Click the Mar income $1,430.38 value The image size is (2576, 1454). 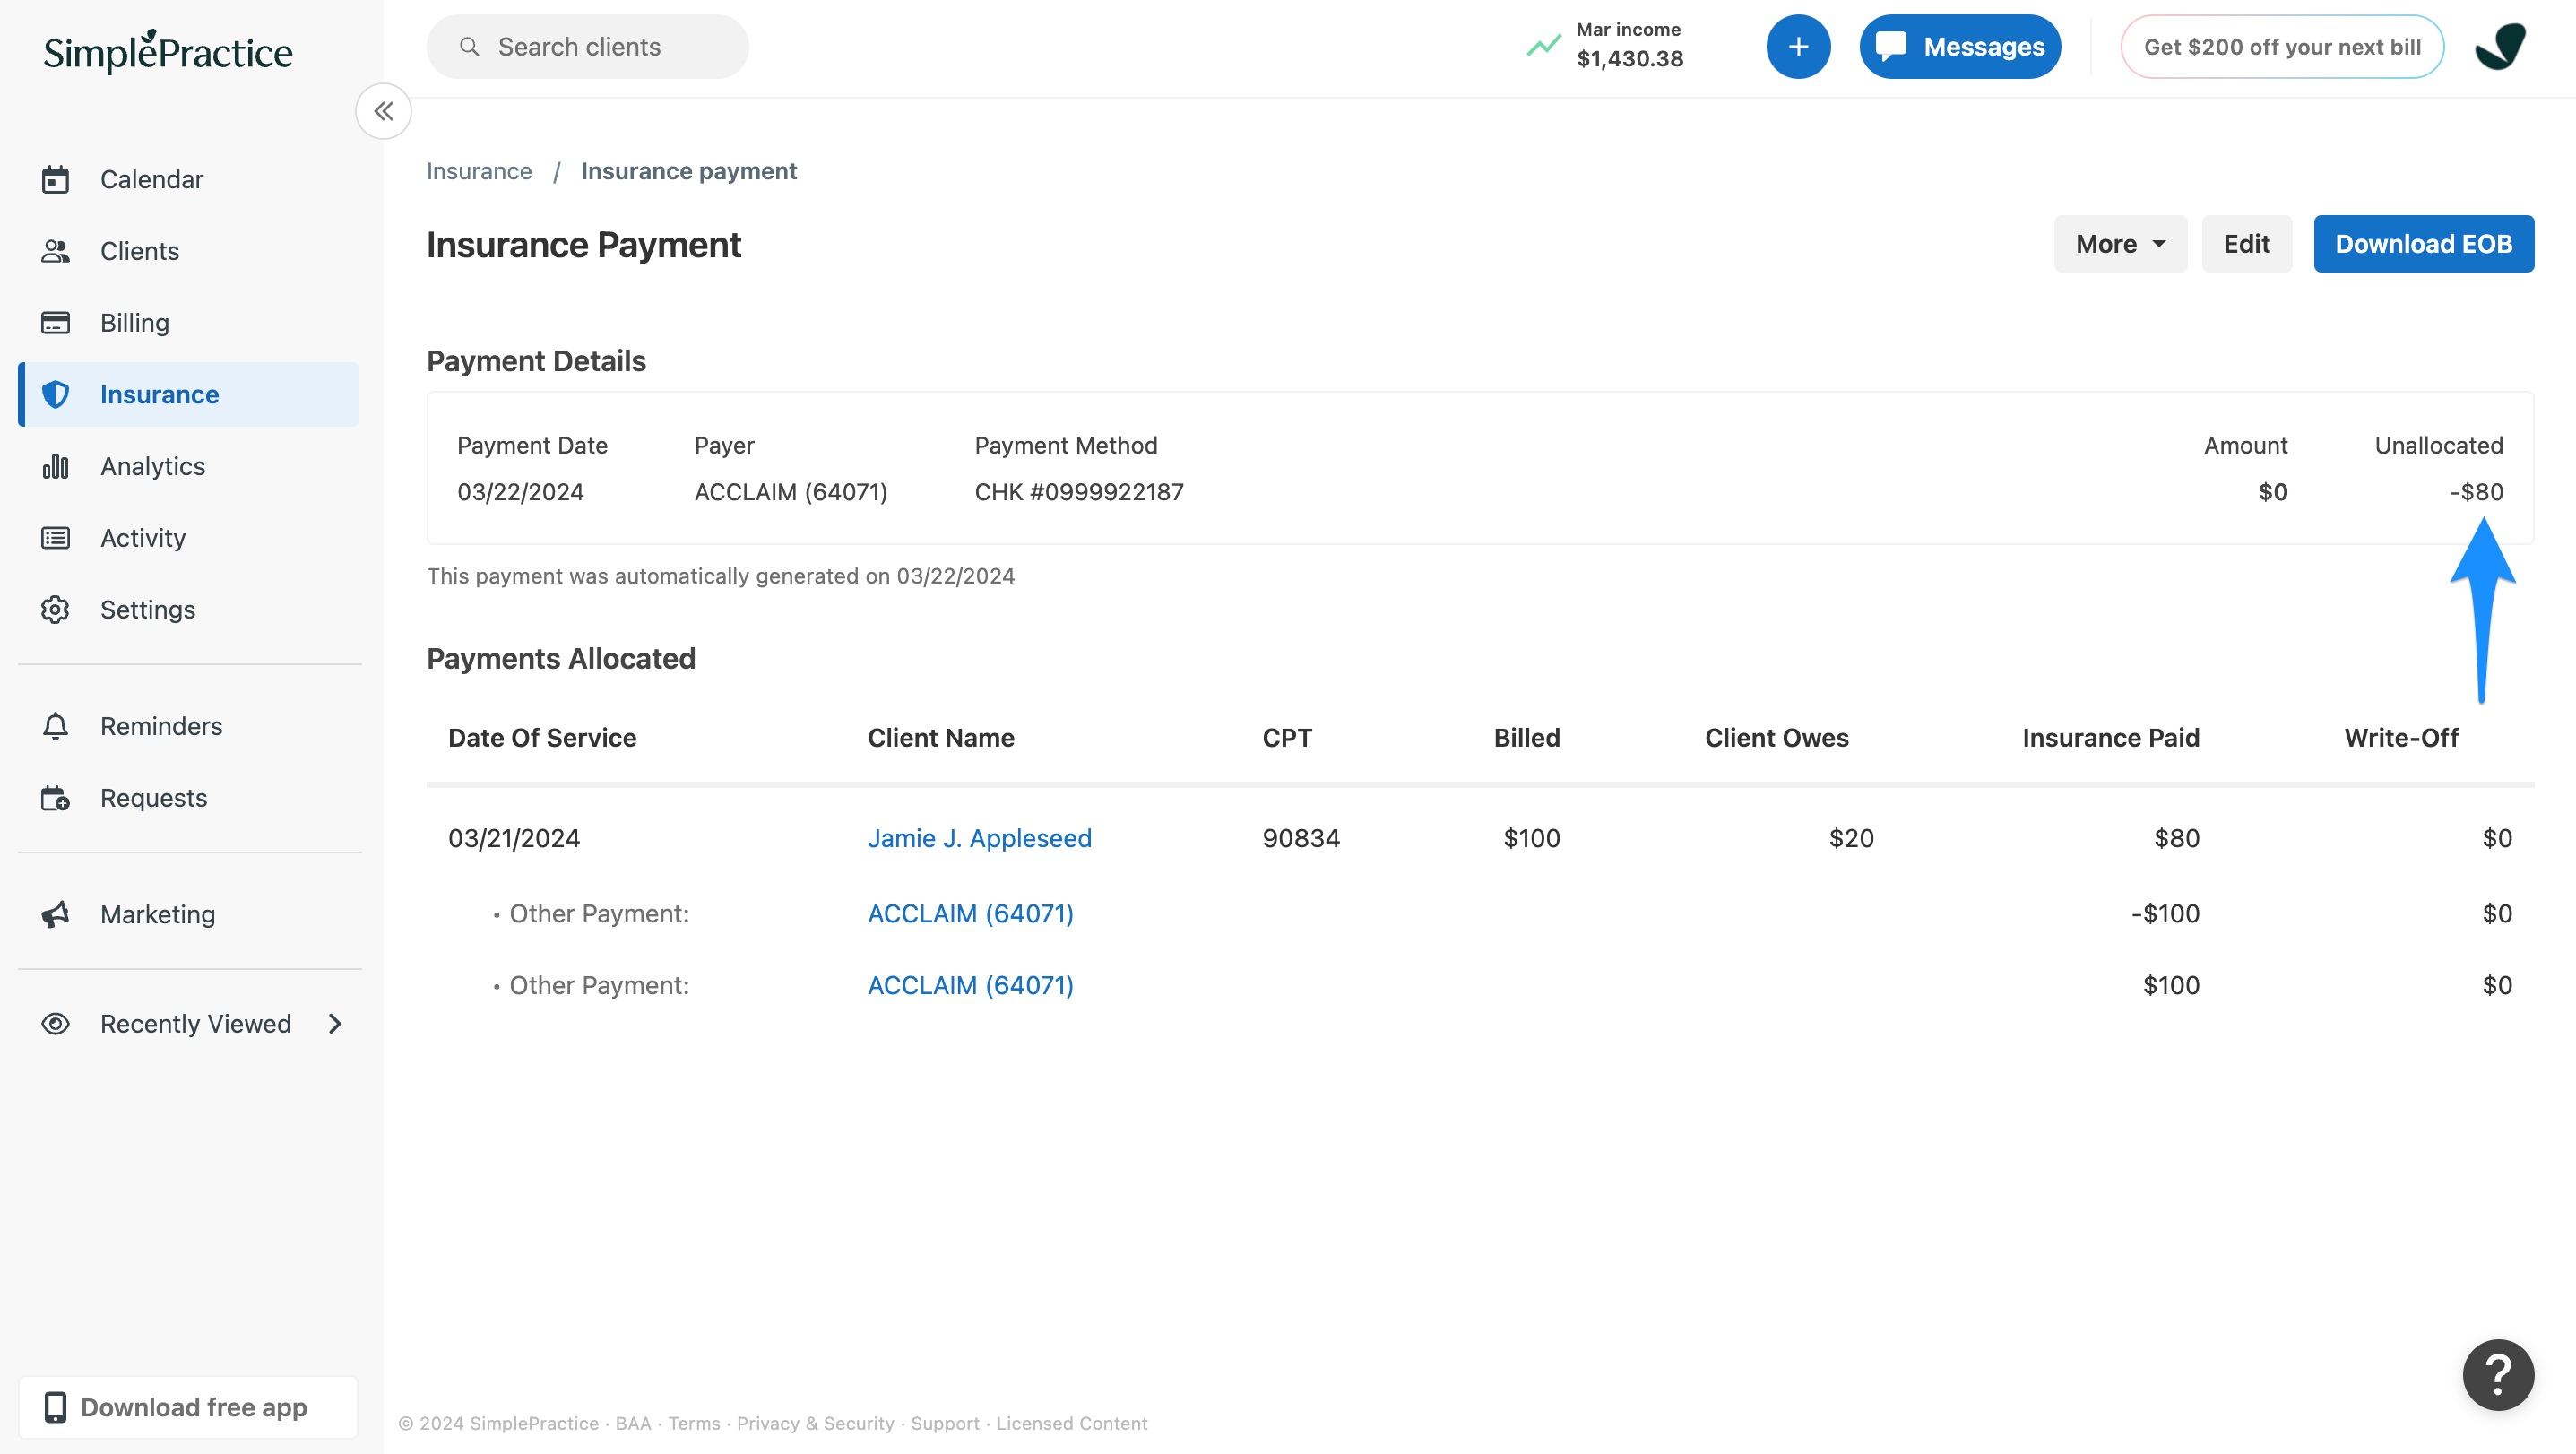[1630, 59]
